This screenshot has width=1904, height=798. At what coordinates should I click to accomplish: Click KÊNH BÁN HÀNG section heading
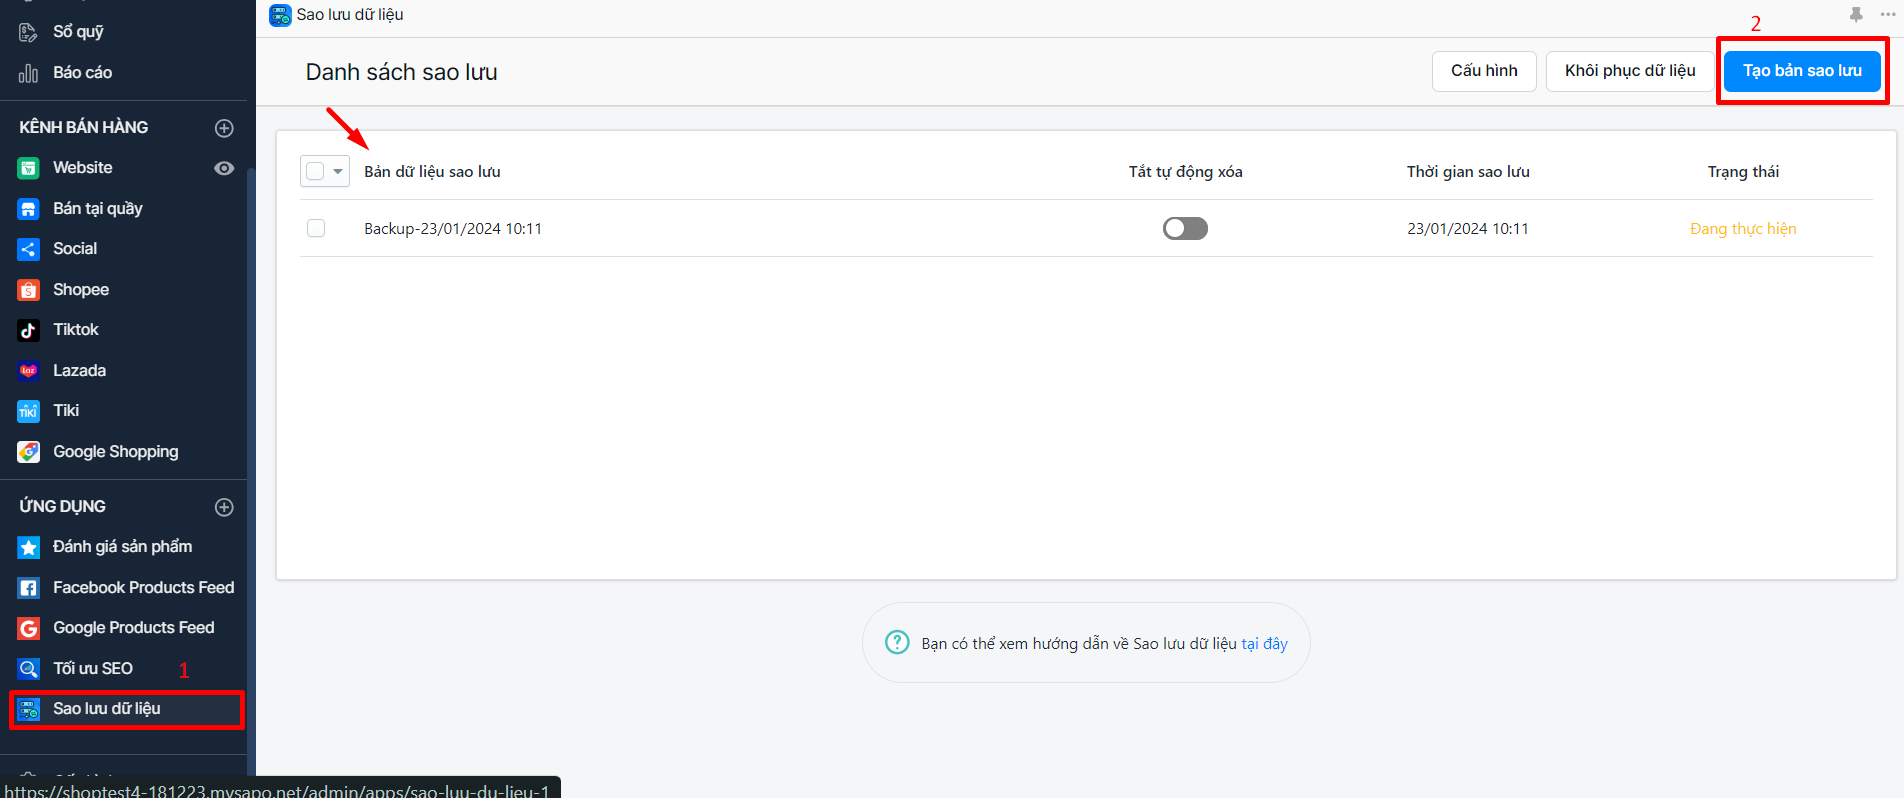(x=84, y=128)
